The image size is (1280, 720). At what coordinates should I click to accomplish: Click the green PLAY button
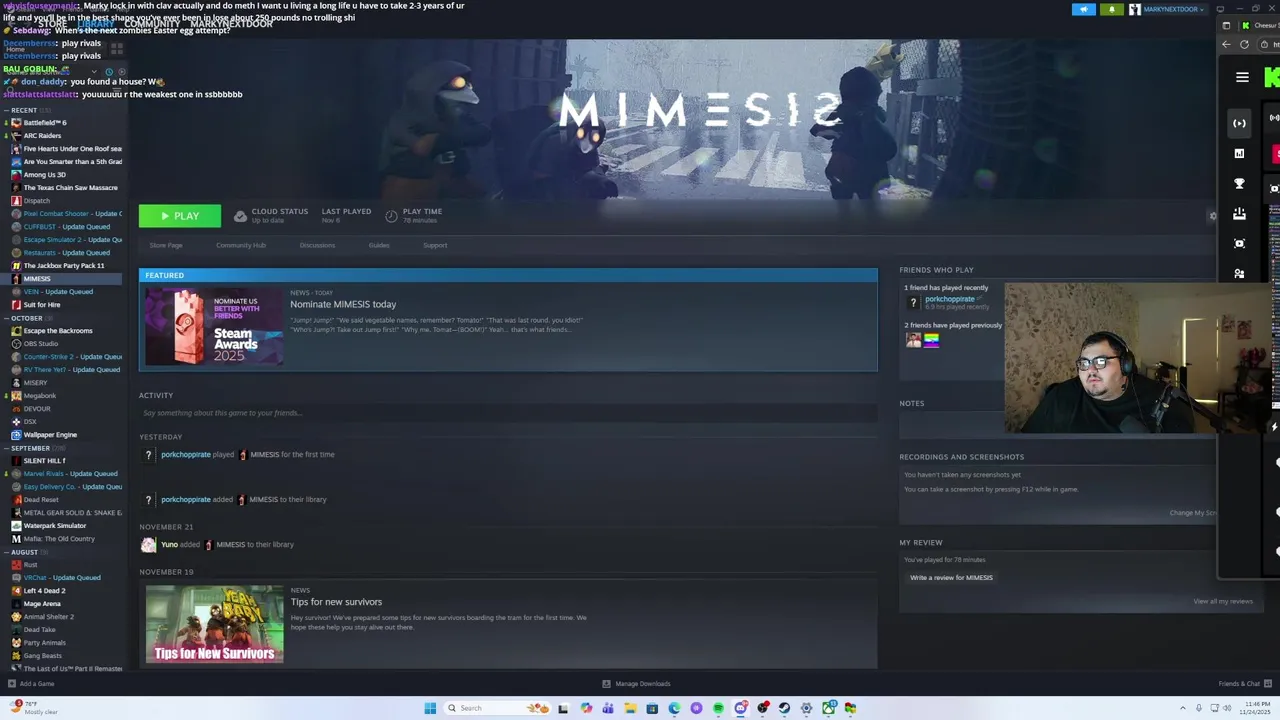pyautogui.click(x=180, y=216)
